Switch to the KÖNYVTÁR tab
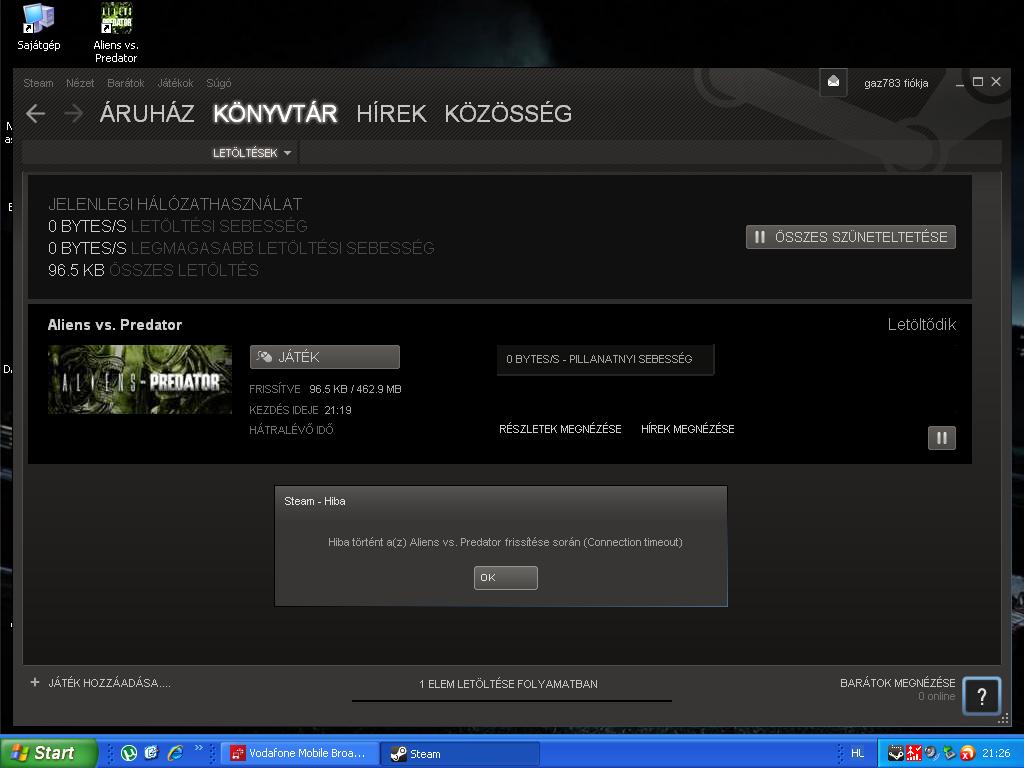The image size is (1024, 768). [x=275, y=114]
